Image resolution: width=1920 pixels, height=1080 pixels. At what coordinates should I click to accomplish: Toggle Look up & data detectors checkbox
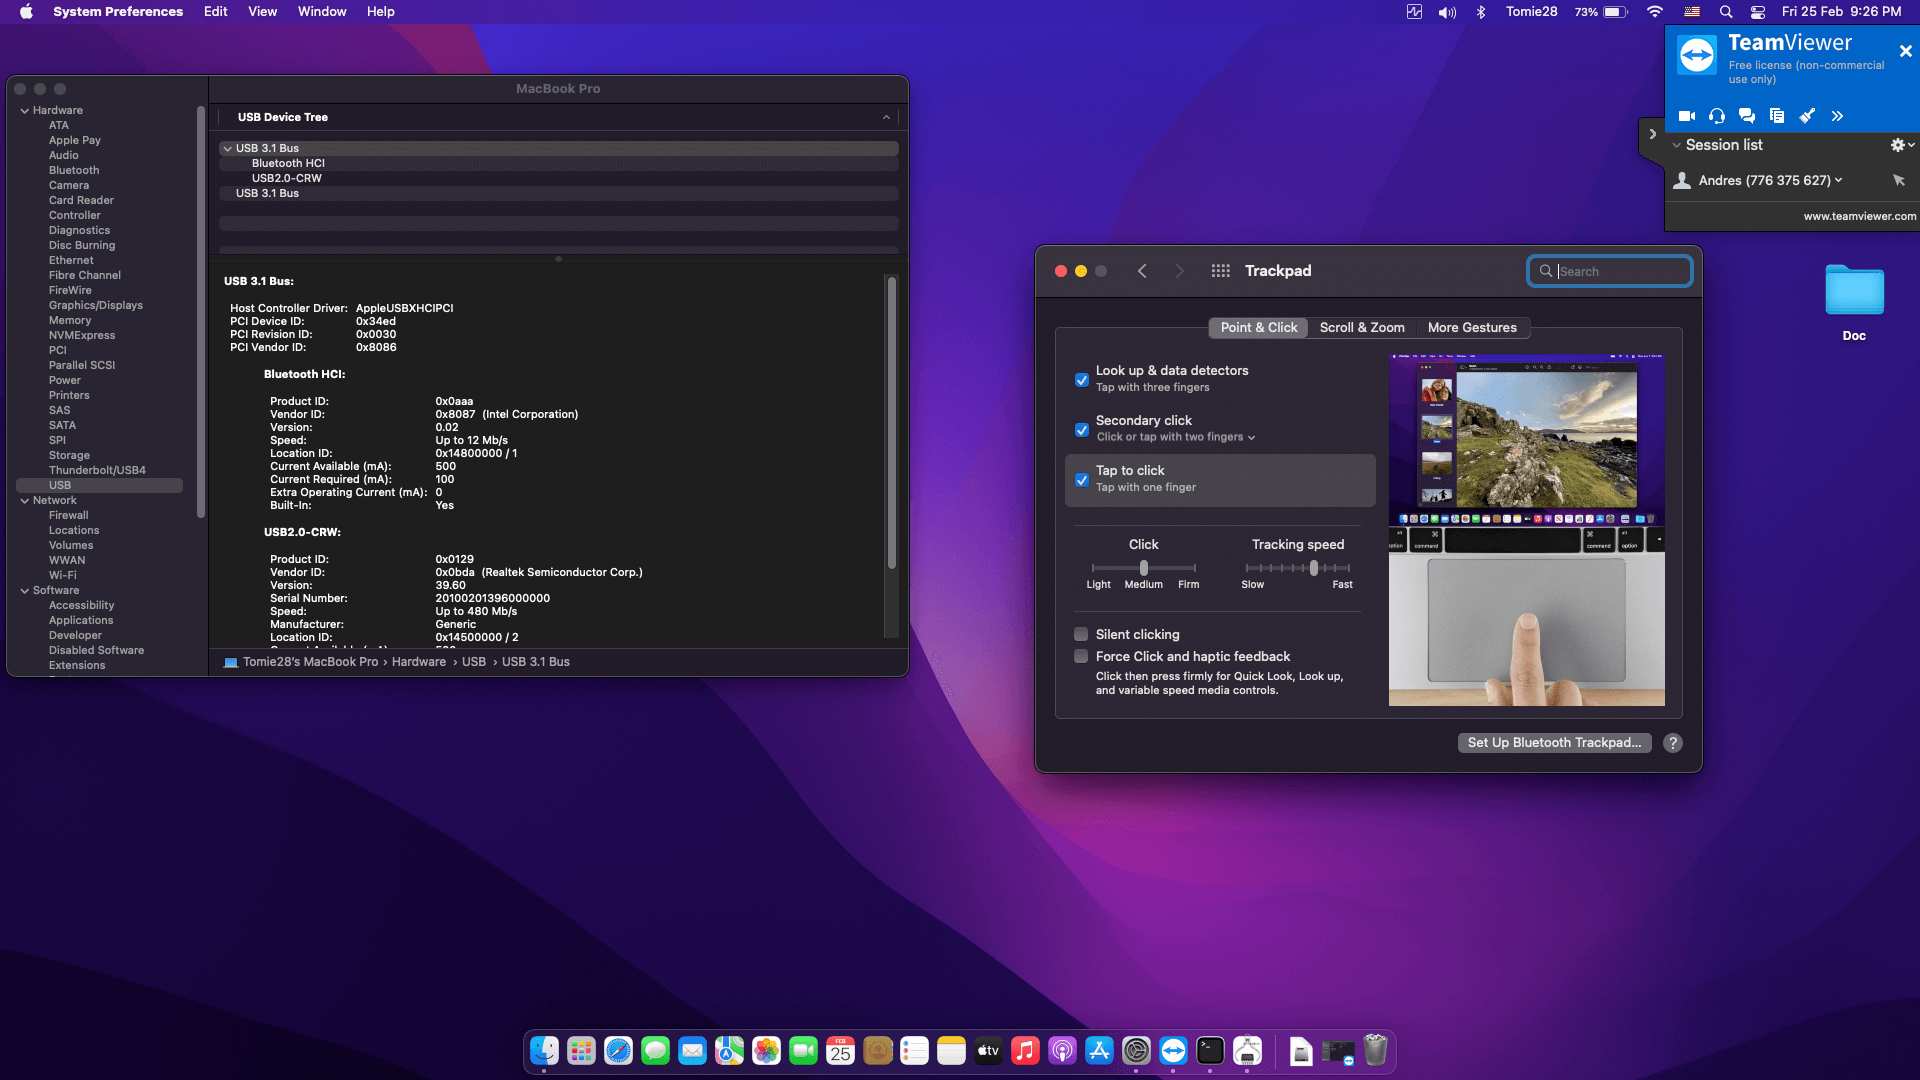1082,380
